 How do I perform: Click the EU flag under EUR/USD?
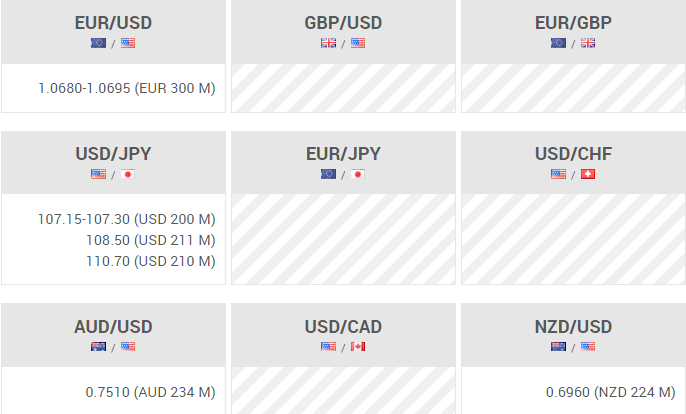tap(98, 43)
